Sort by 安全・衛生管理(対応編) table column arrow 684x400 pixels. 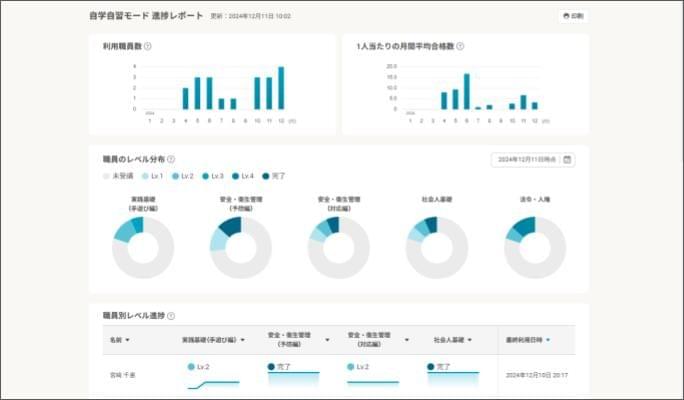407,340
